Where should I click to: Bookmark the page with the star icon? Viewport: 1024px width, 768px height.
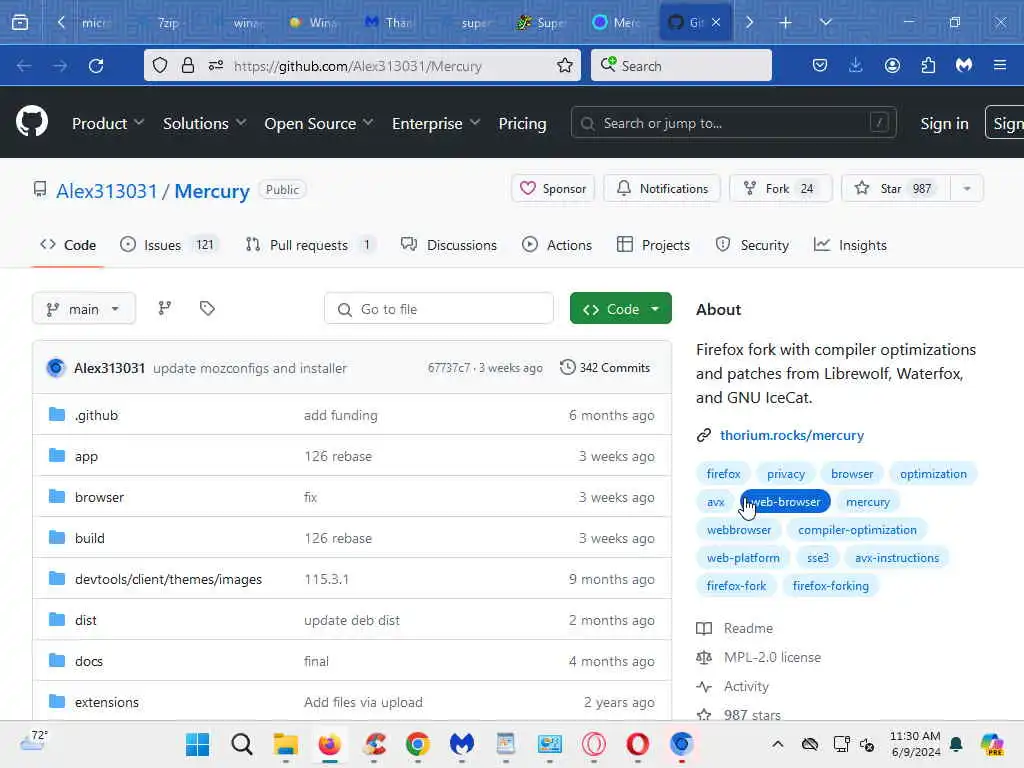[x=565, y=65]
